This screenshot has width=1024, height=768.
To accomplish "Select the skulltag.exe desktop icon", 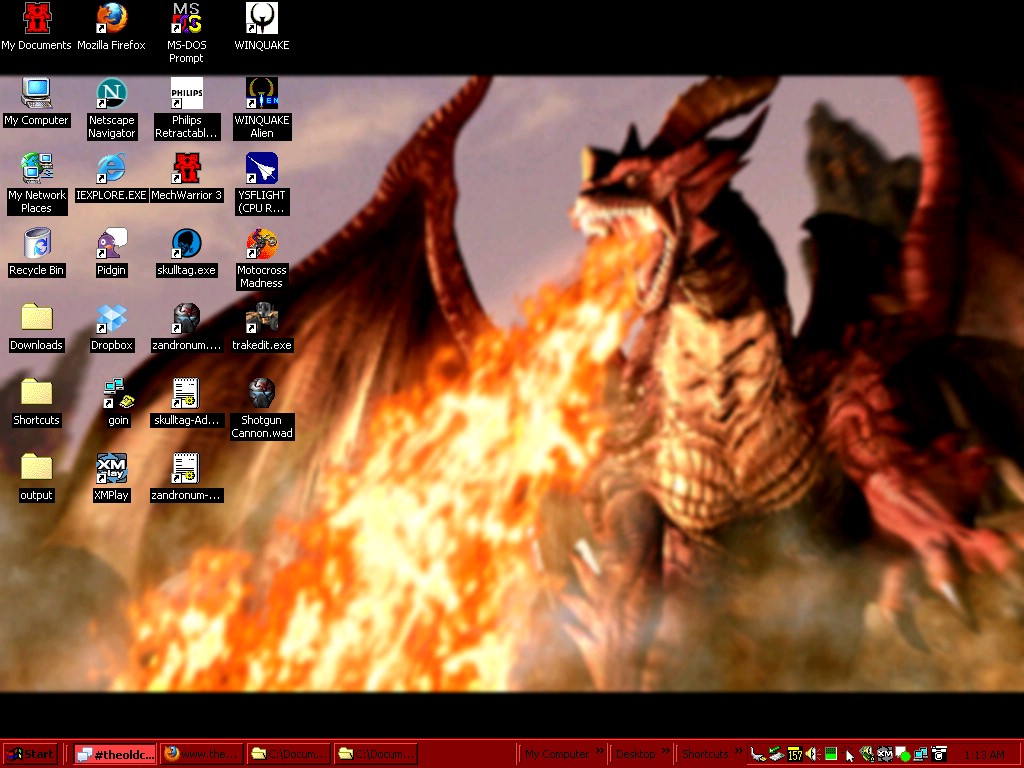I will click(186, 243).
